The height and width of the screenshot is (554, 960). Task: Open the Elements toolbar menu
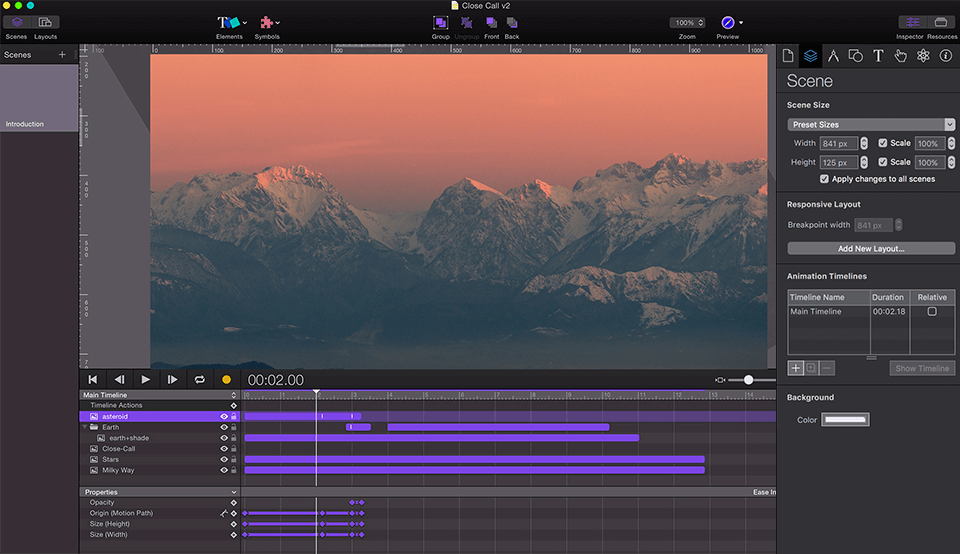click(x=230, y=22)
